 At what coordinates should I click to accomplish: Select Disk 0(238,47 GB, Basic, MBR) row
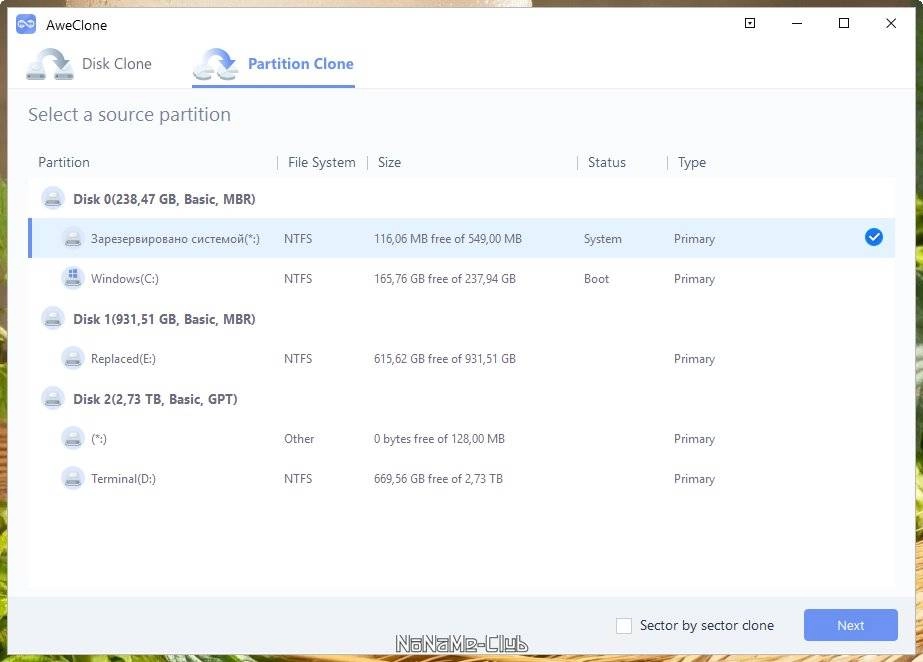[462, 199]
